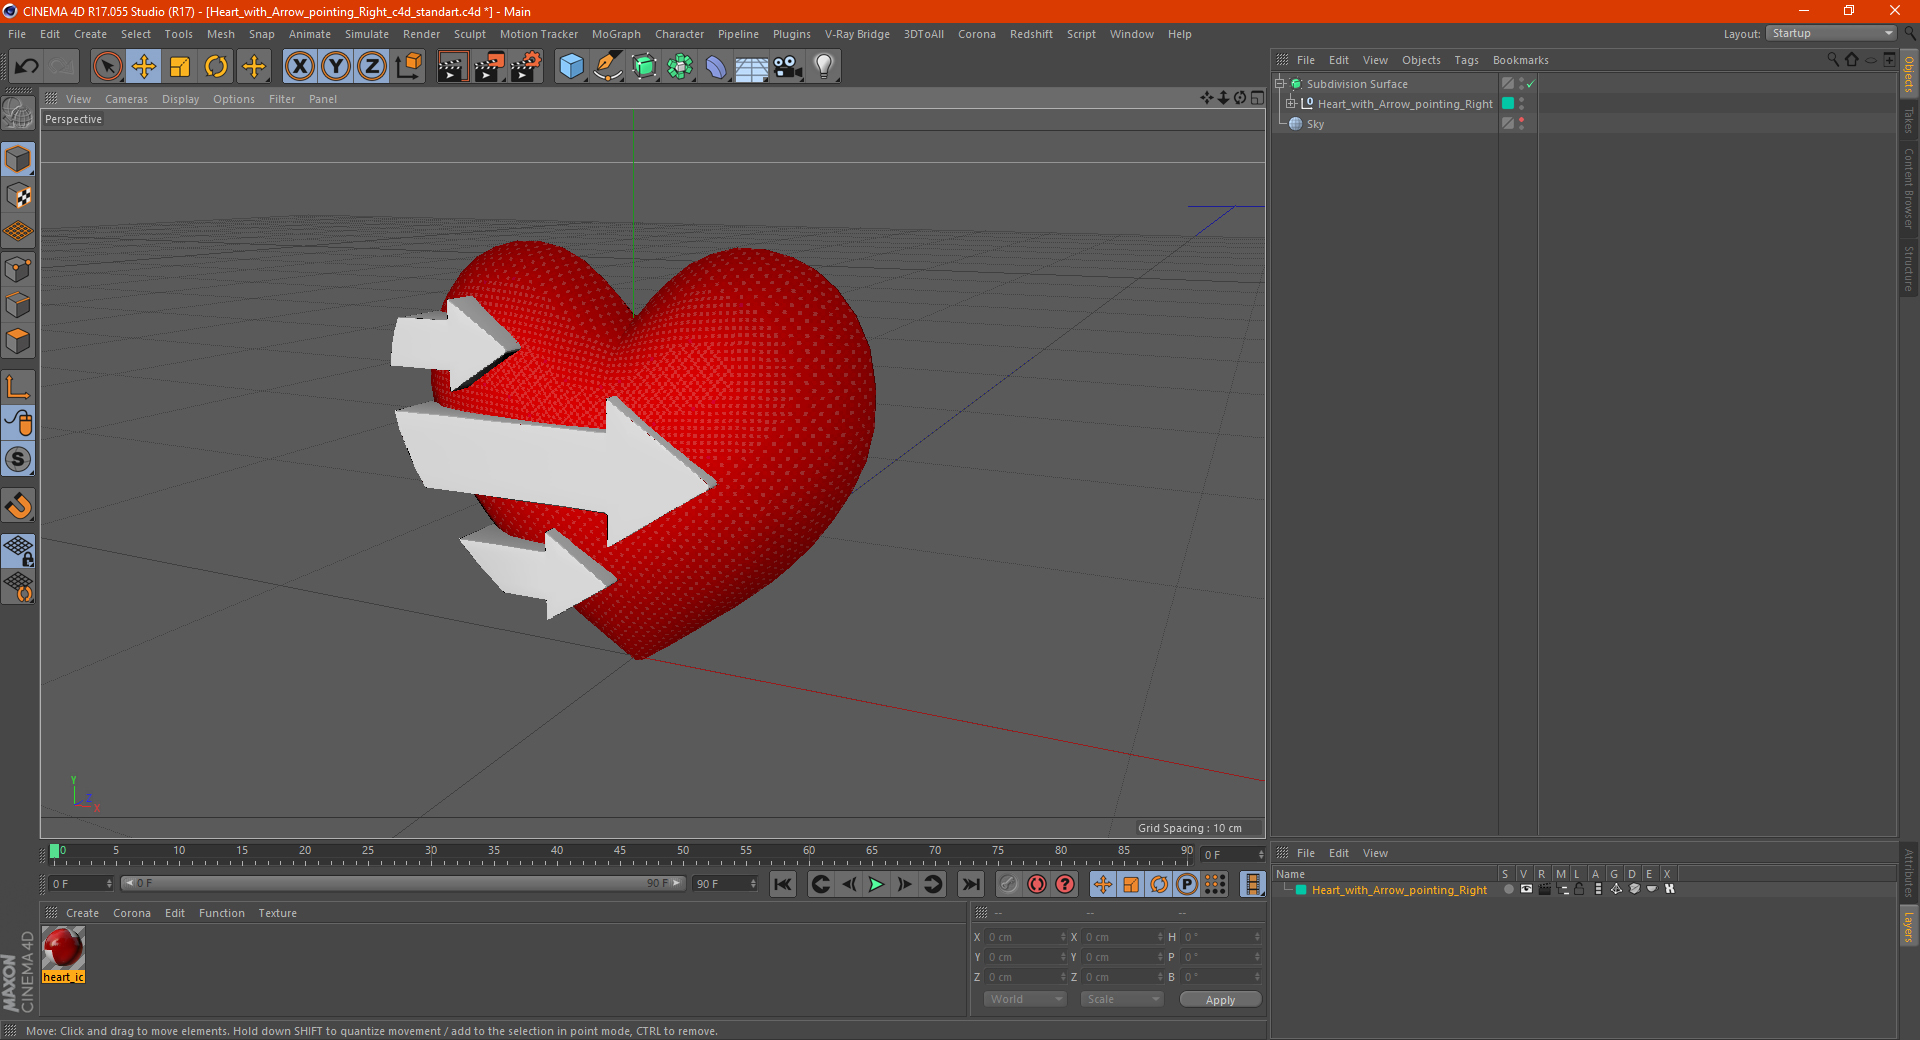Open Edit Render Settings icon
The width and height of the screenshot is (1920, 1040).
(x=526, y=67)
